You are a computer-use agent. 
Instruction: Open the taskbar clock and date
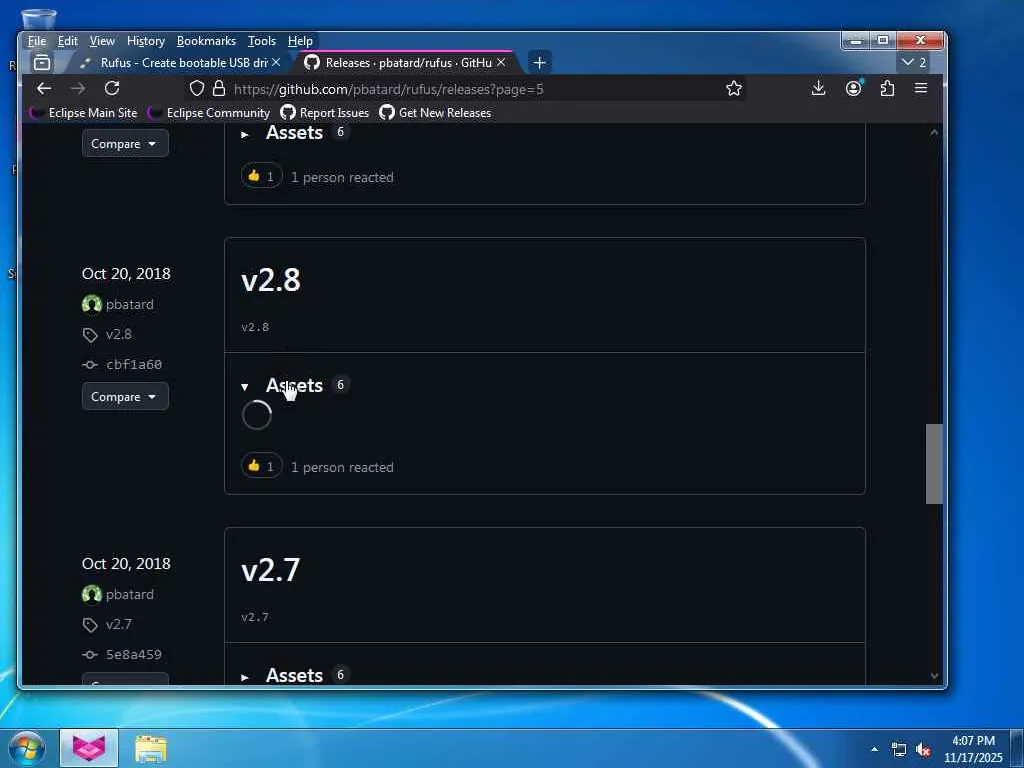(973, 749)
